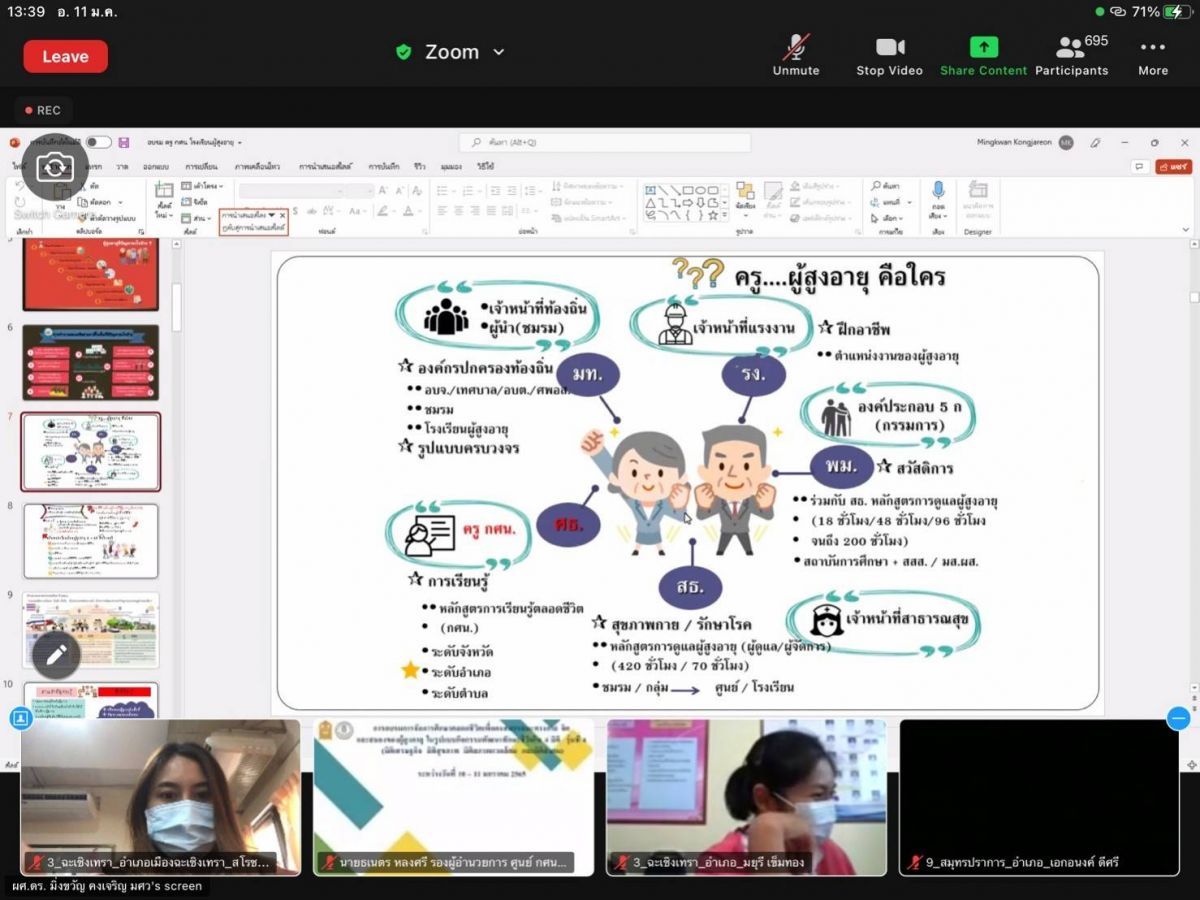Open the การเปลี่ยน (Transitions) ribbon tab
The height and width of the screenshot is (900, 1200).
(202, 166)
